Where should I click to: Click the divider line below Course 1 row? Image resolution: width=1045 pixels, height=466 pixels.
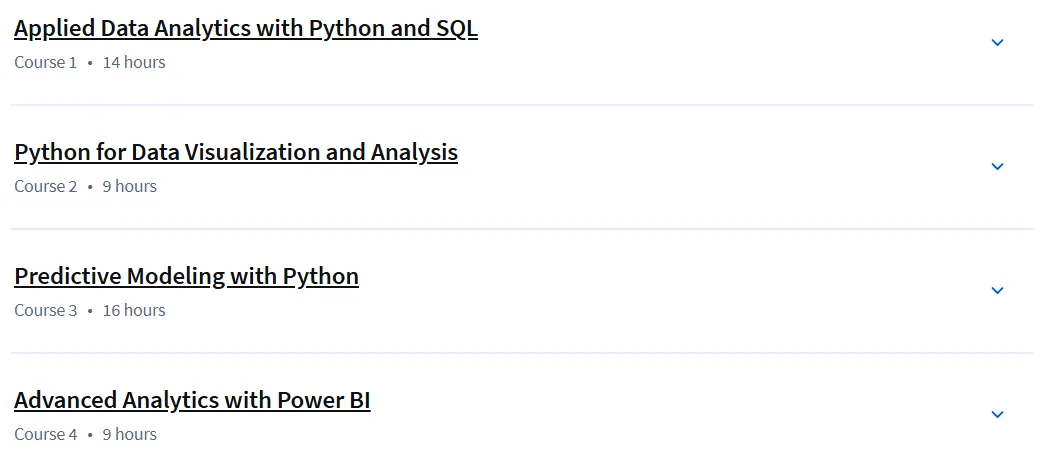(x=522, y=105)
